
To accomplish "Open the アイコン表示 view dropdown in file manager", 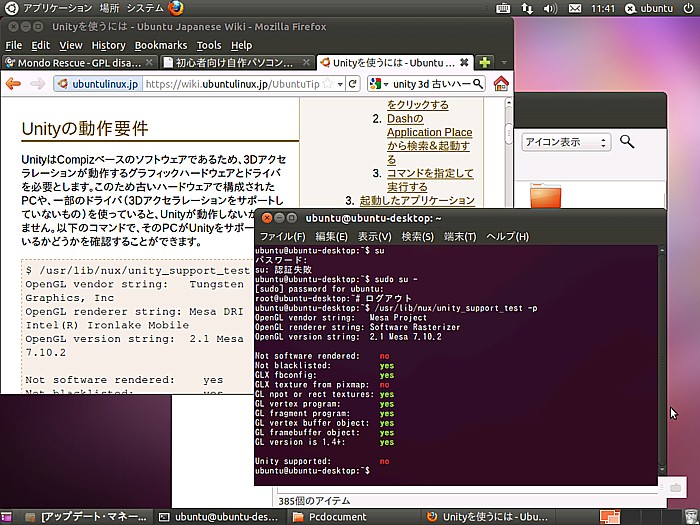I will coord(566,142).
